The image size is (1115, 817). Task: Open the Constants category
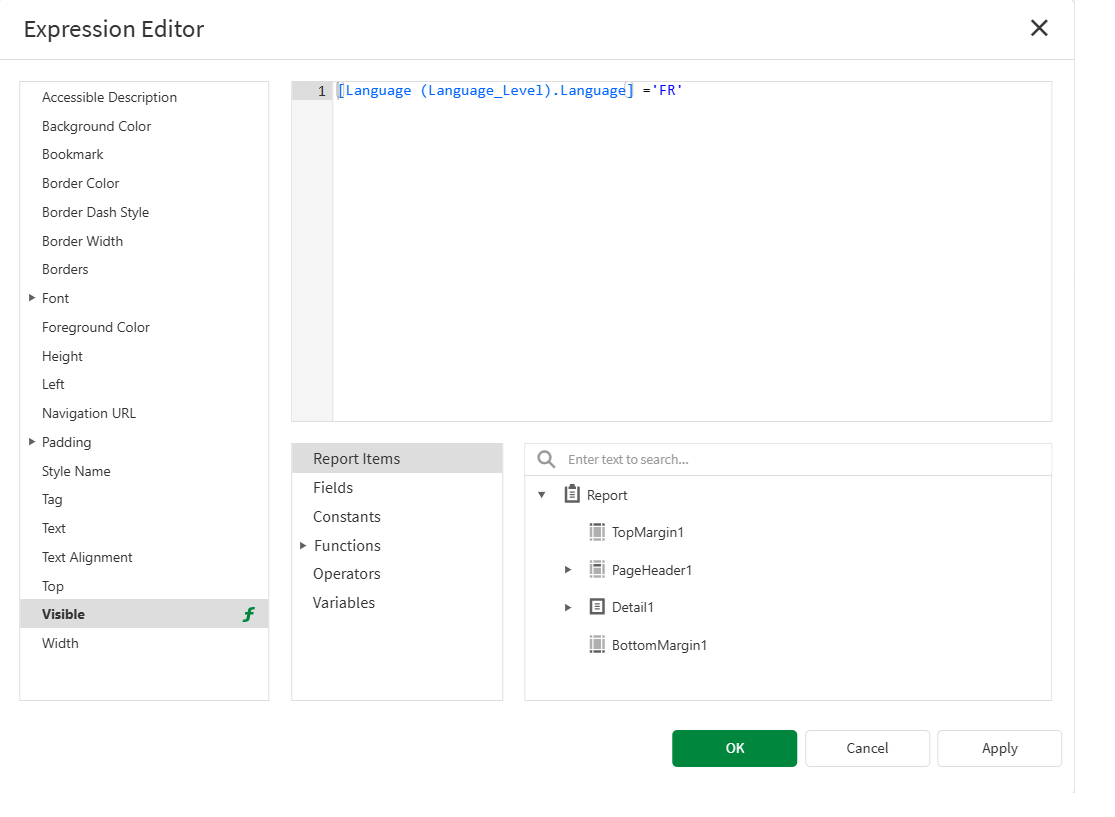[x=347, y=517]
